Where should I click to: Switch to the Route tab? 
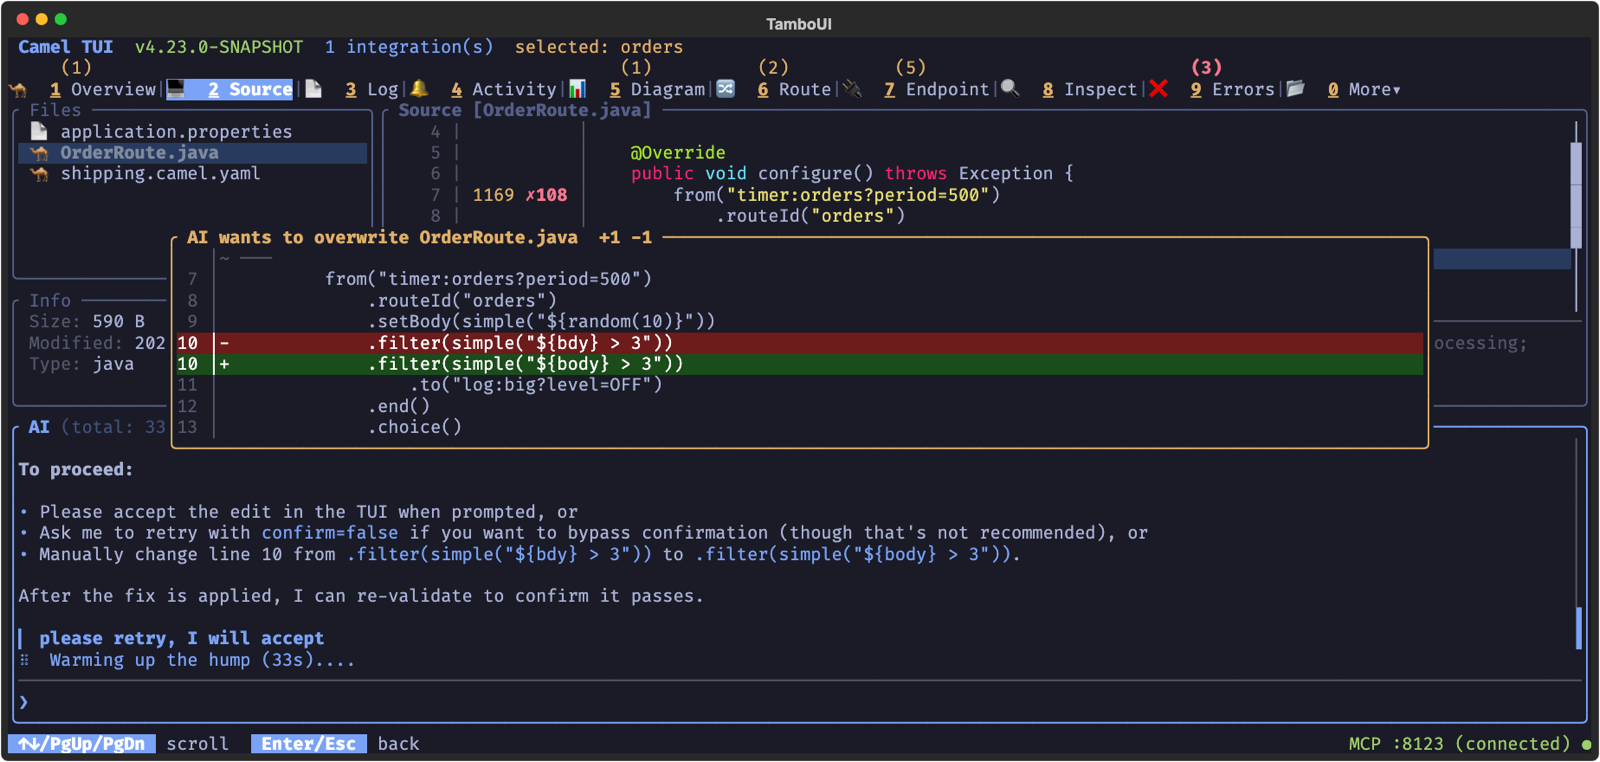click(x=794, y=90)
